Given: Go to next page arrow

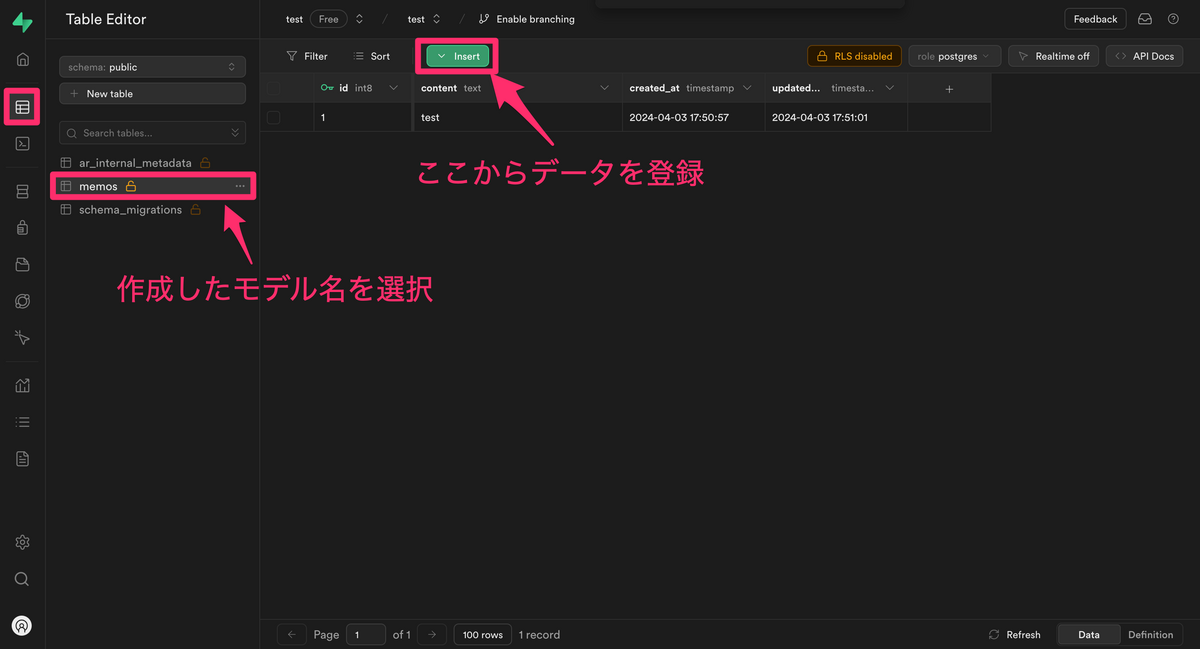Looking at the screenshot, I should point(432,634).
